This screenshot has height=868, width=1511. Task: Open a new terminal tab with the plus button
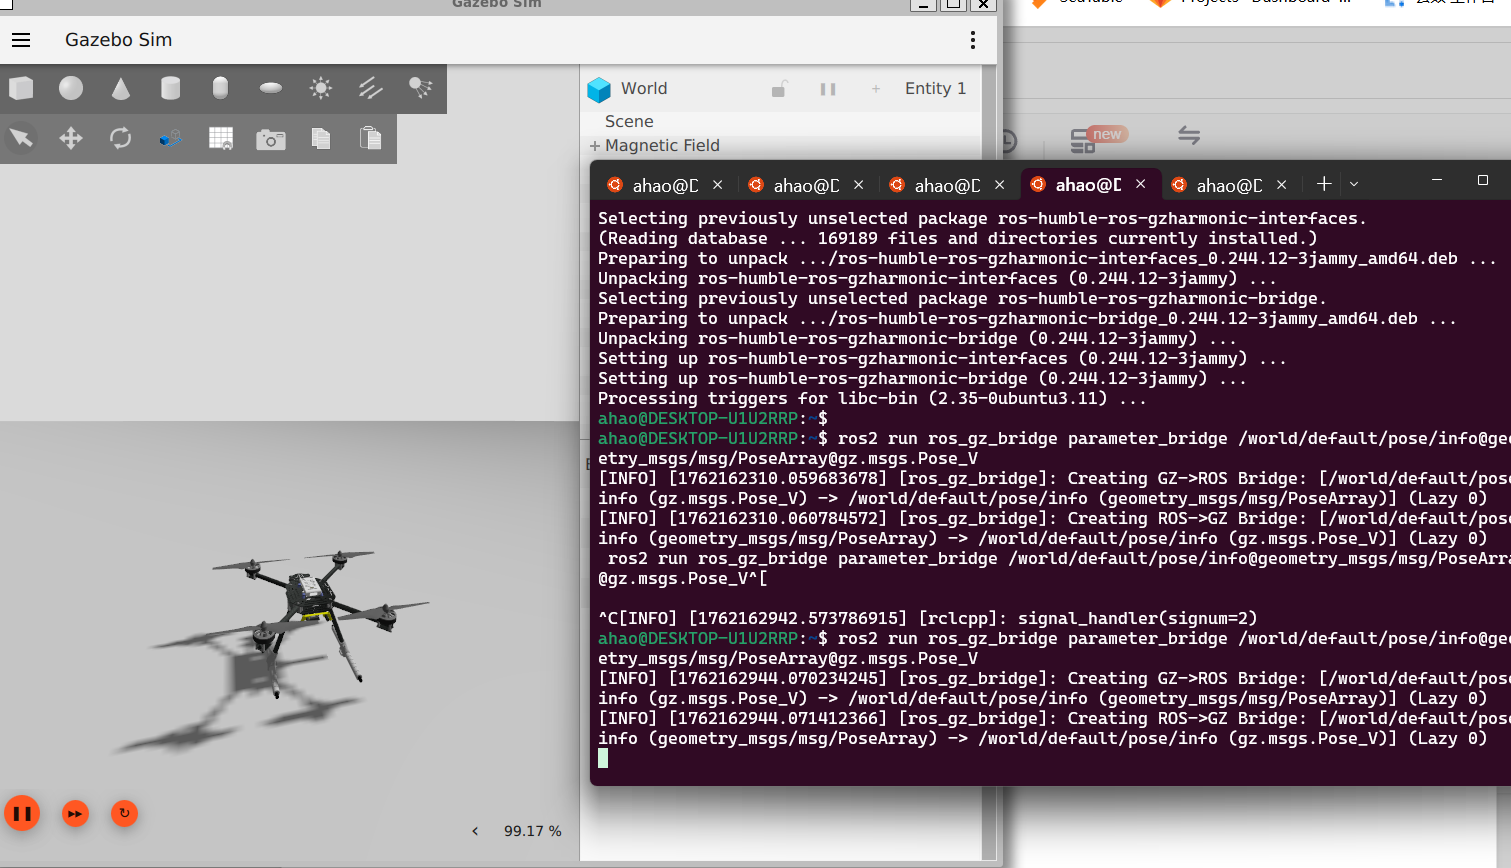point(1323,184)
